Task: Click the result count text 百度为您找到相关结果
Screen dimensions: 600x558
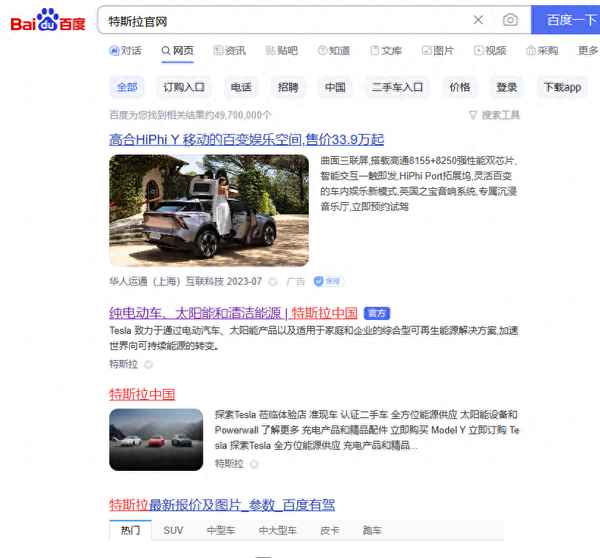Action: [191, 115]
